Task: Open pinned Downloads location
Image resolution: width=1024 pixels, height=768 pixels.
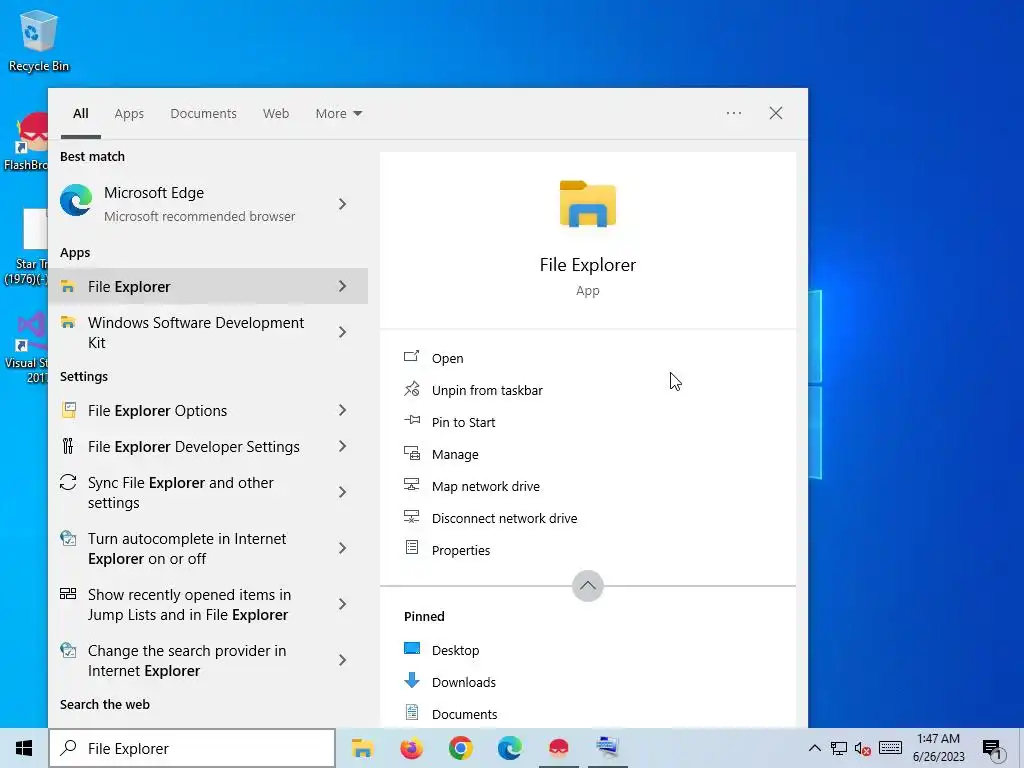Action: coord(450,682)
